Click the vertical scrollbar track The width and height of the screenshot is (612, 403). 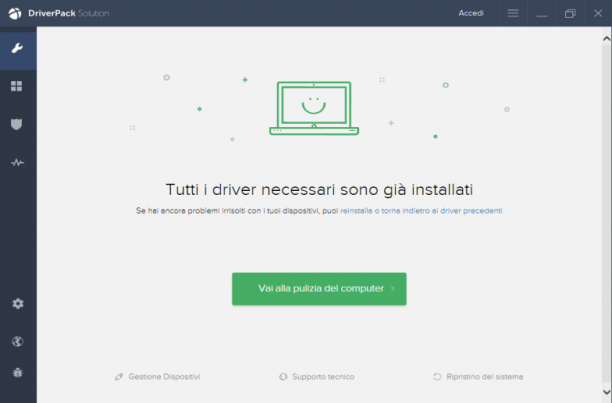606,215
